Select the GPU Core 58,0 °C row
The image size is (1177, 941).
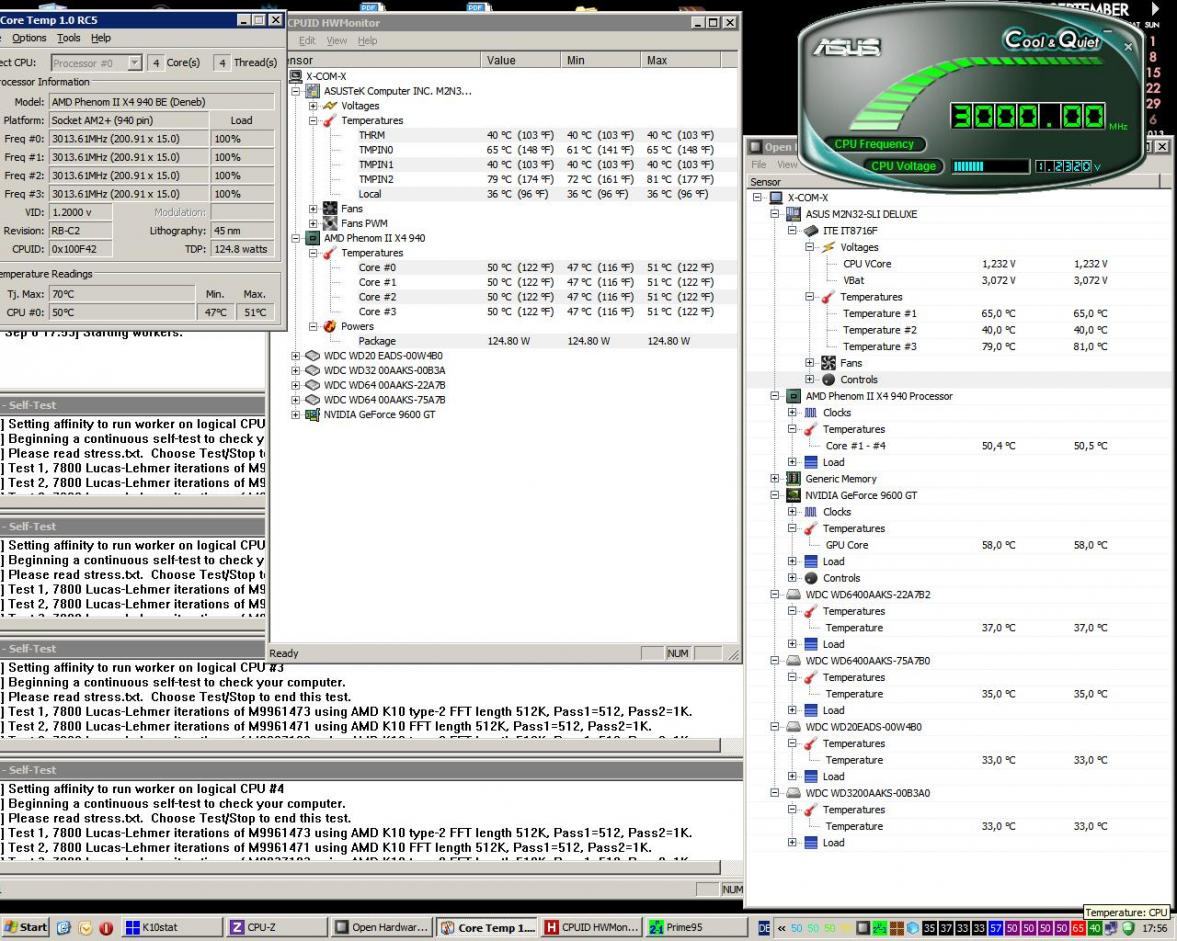[x=957, y=545]
